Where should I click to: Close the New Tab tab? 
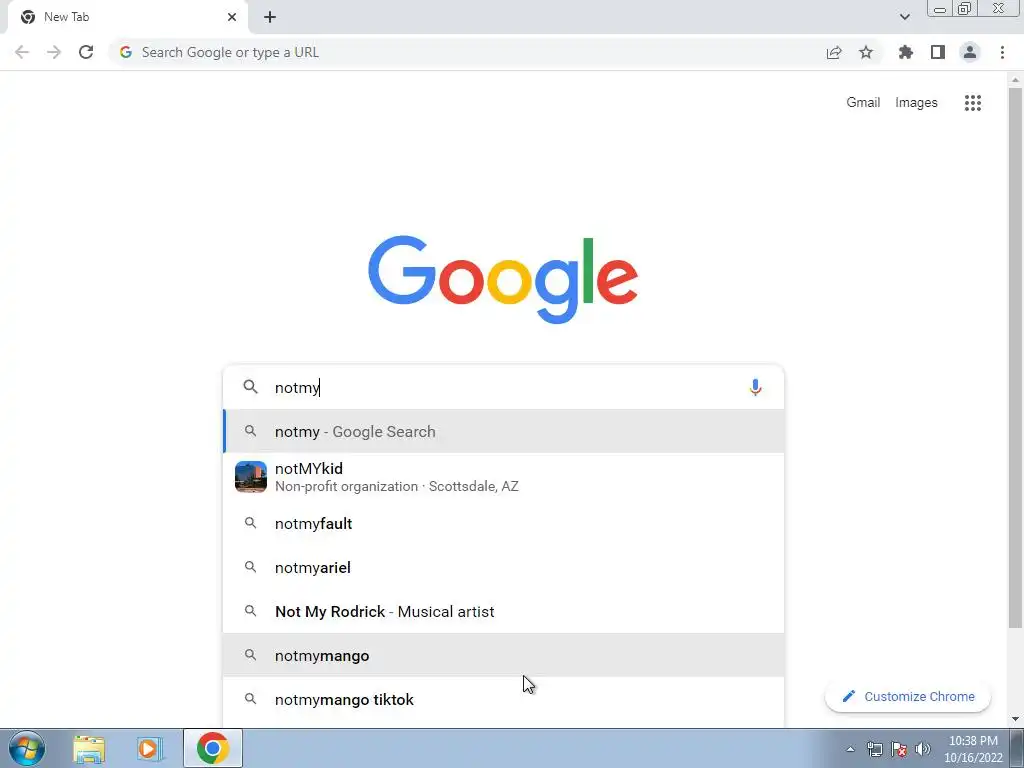point(232,17)
